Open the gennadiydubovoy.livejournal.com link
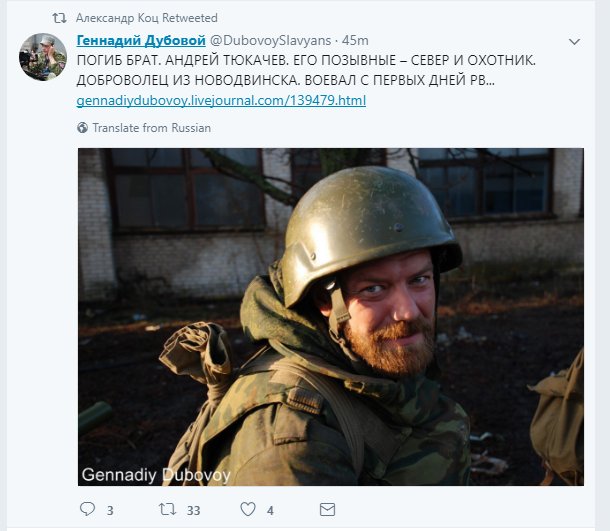The width and height of the screenshot is (610, 531). [x=221, y=101]
